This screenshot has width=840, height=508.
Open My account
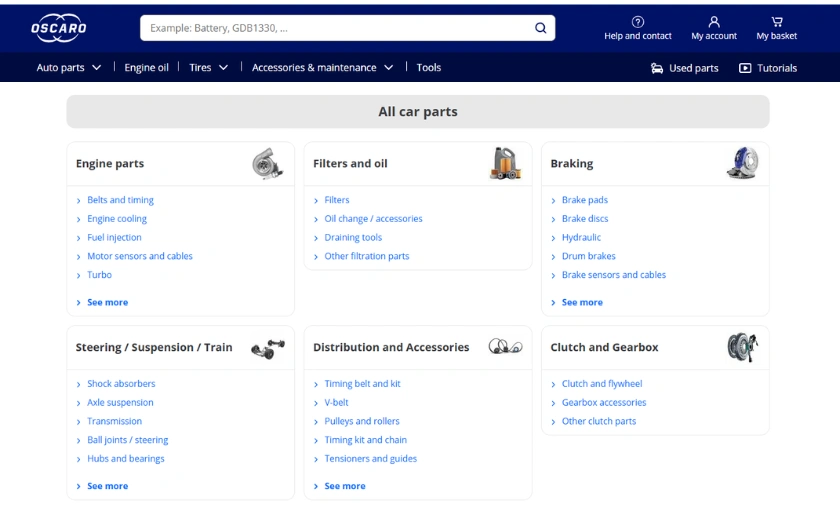[714, 28]
